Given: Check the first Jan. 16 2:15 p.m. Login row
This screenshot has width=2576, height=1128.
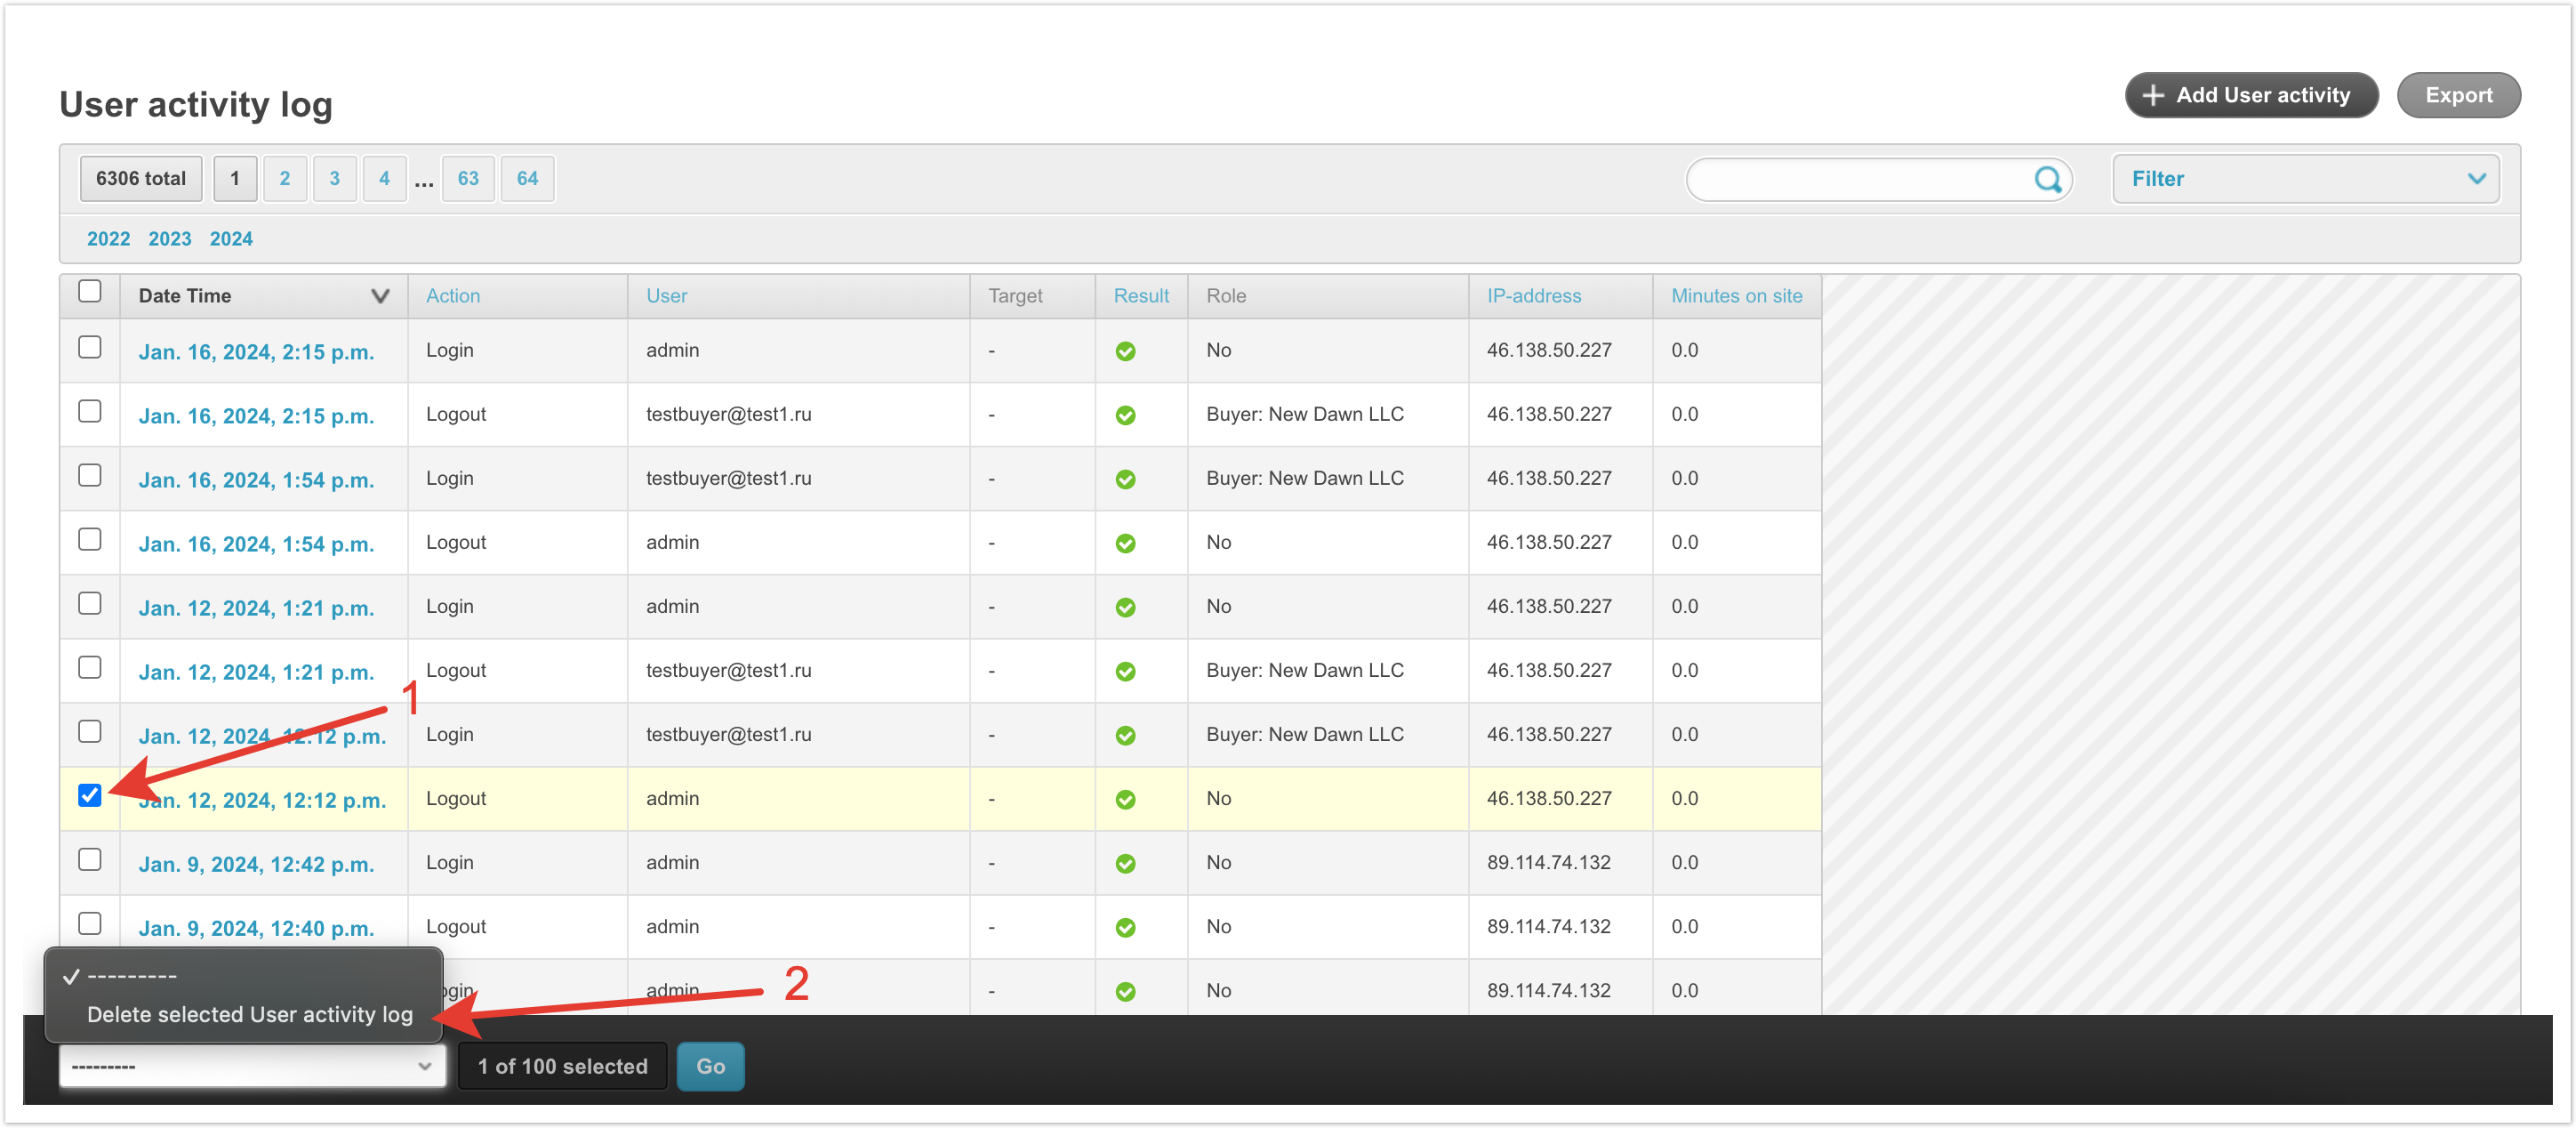Looking at the screenshot, I should (90, 347).
